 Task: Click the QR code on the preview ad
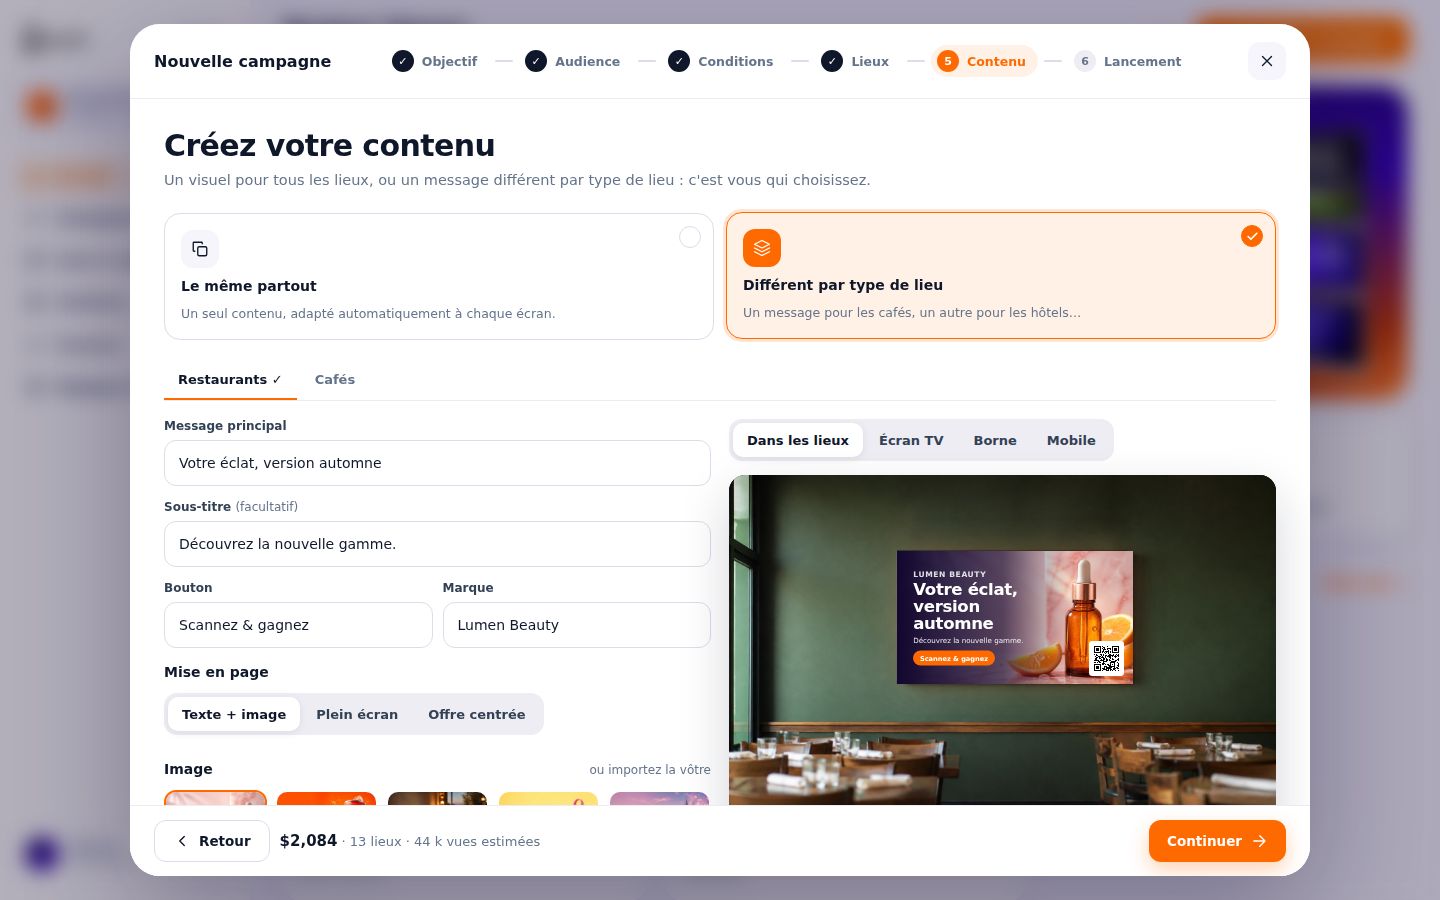(x=1106, y=658)
